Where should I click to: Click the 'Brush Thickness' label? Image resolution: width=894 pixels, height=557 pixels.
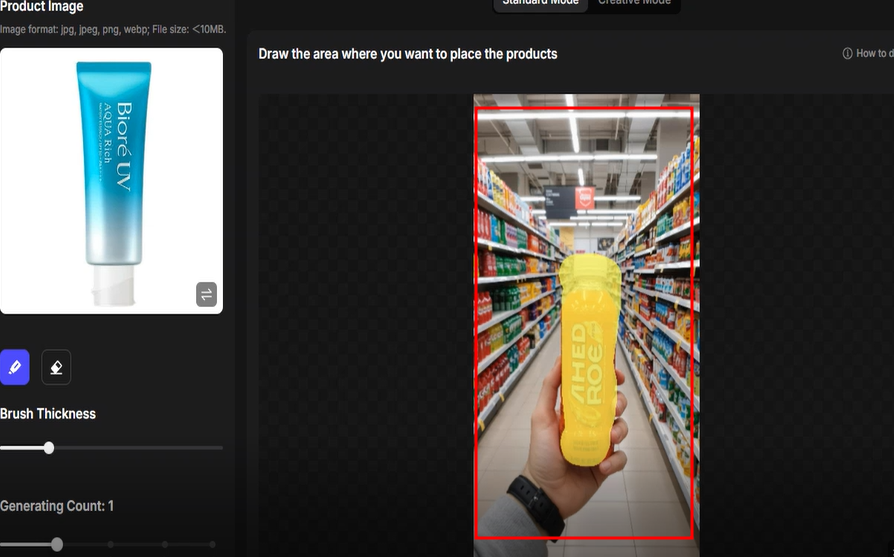coord(48,414)
